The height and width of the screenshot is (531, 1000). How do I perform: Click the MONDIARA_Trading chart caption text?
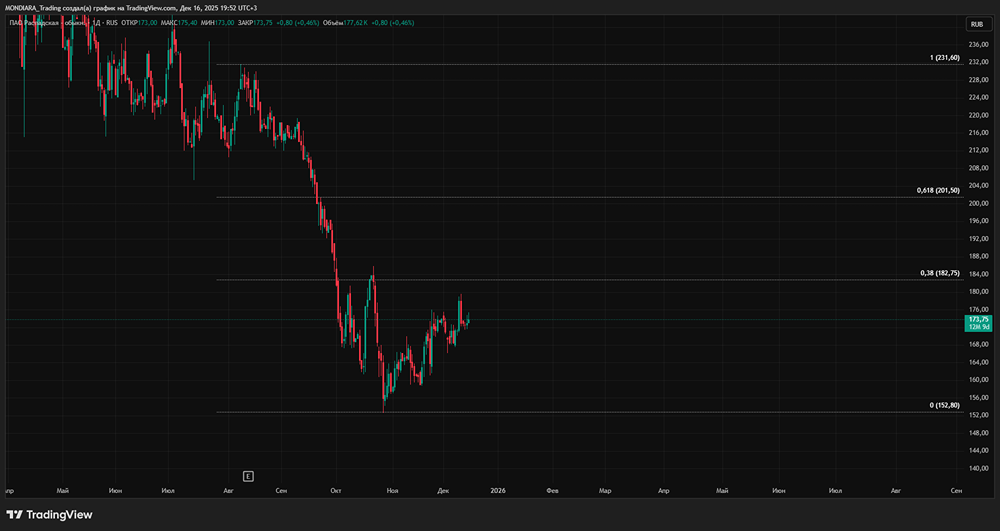pyautogui.click(x=131, y=8)
